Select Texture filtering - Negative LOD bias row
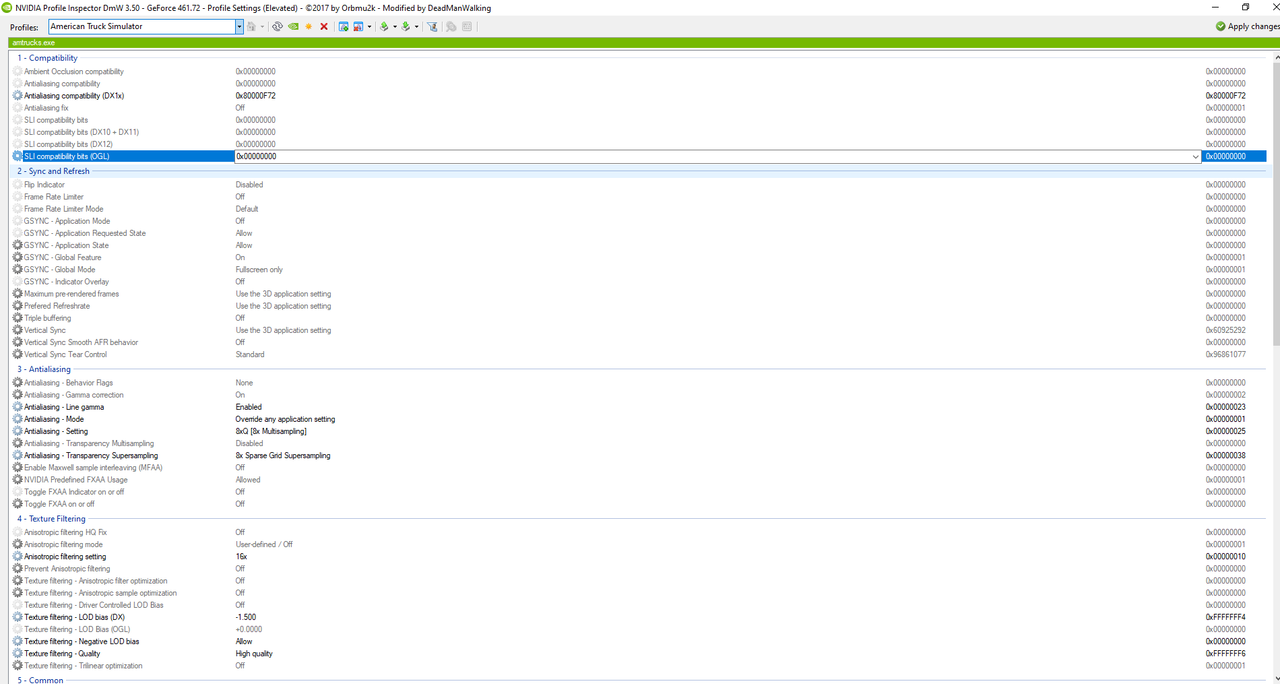The height and width of the screenshot is (684, 1280). (640, 641)
